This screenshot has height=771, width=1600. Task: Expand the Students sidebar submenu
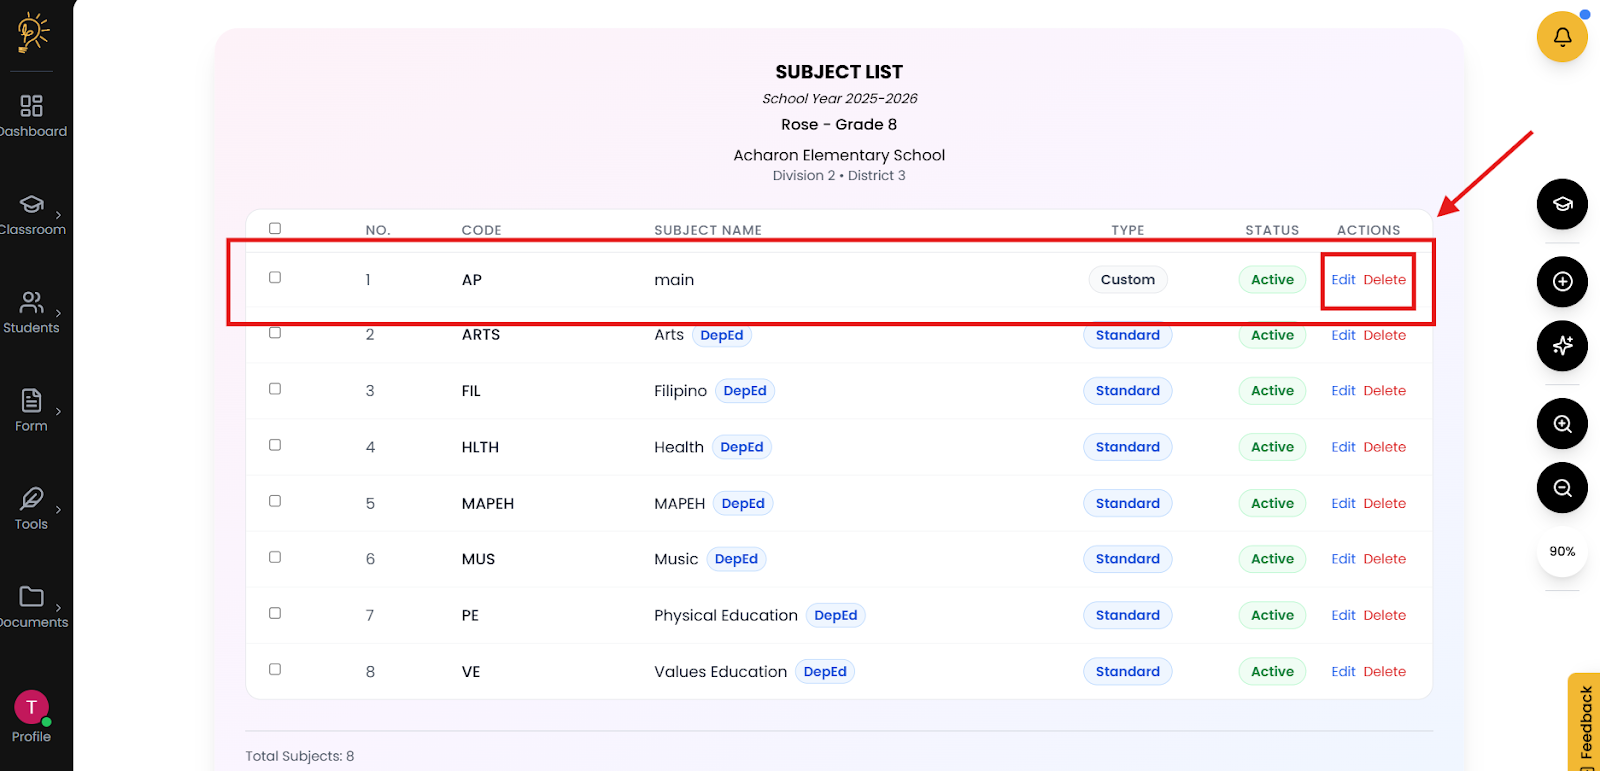click(x=32, y=312)
